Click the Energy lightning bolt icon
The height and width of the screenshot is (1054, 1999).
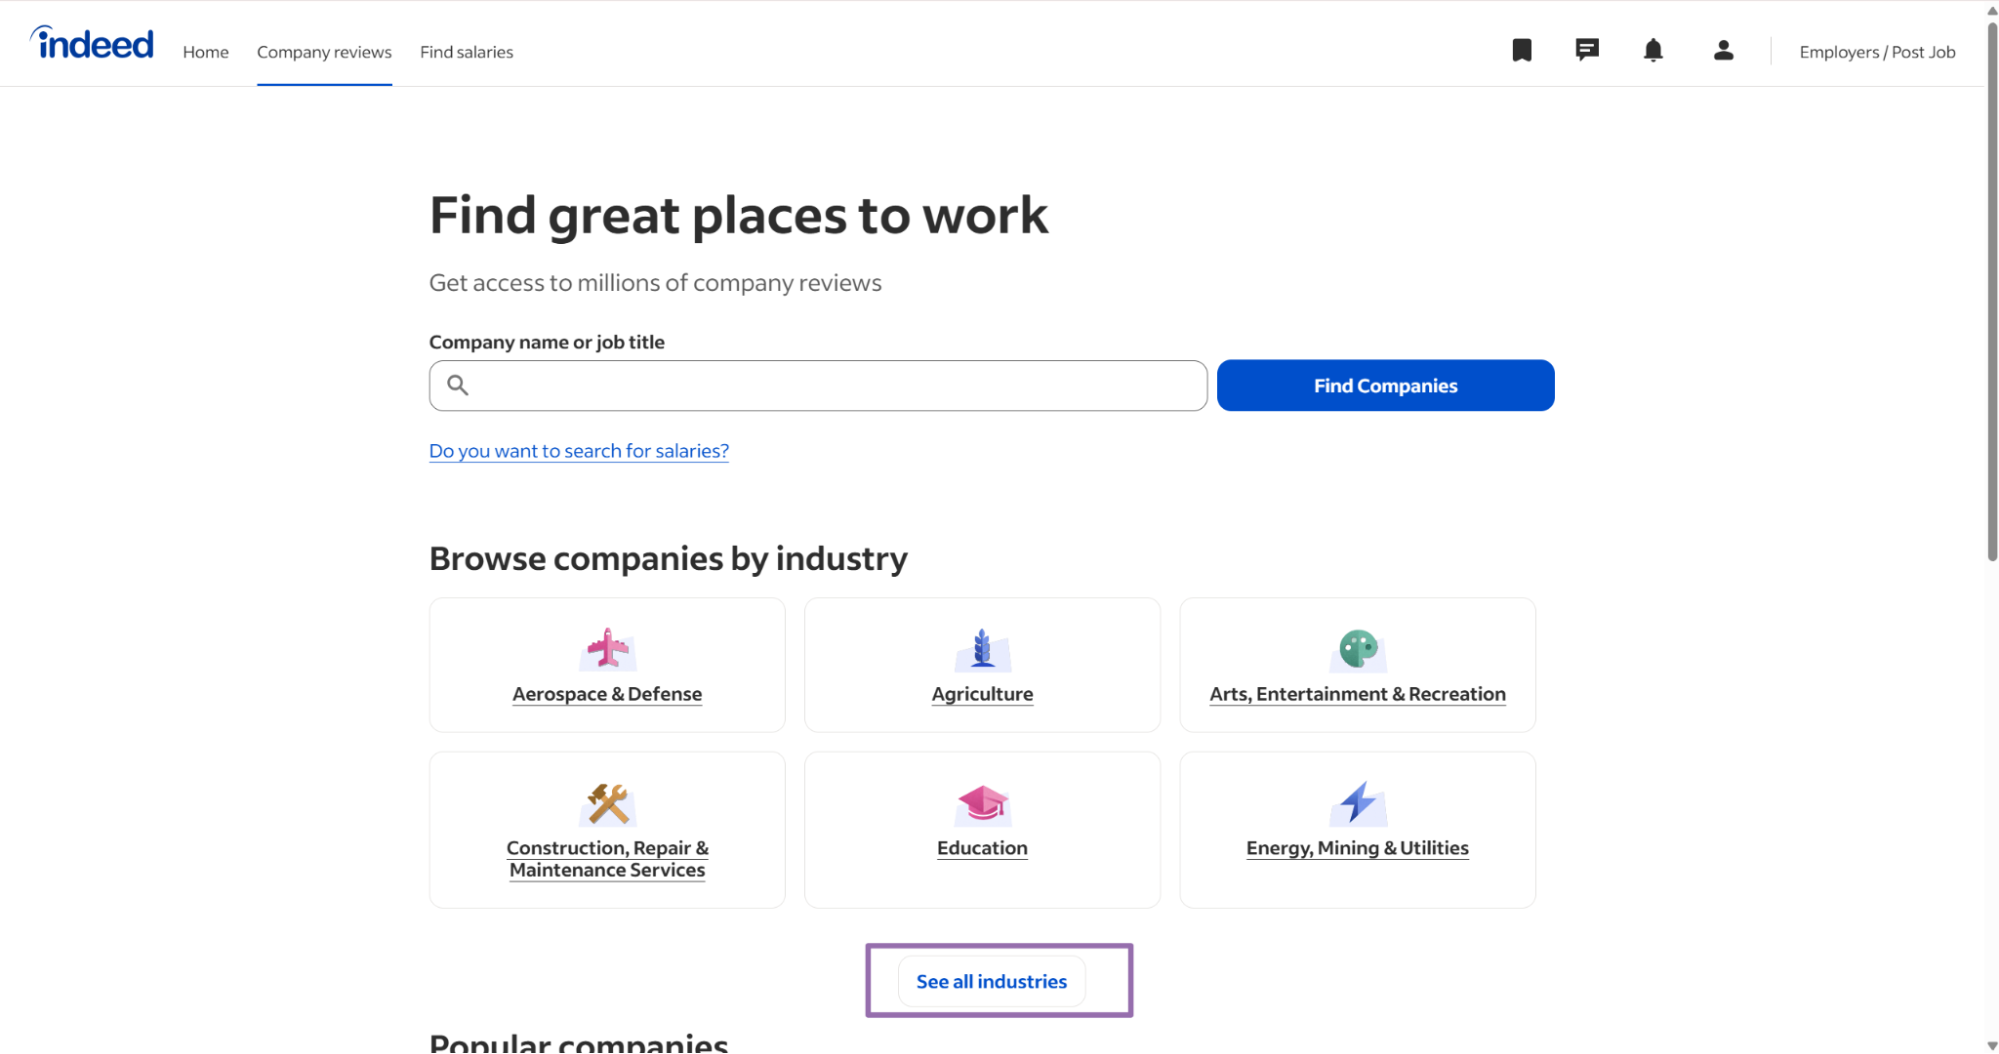click(x=1357, y=803)
